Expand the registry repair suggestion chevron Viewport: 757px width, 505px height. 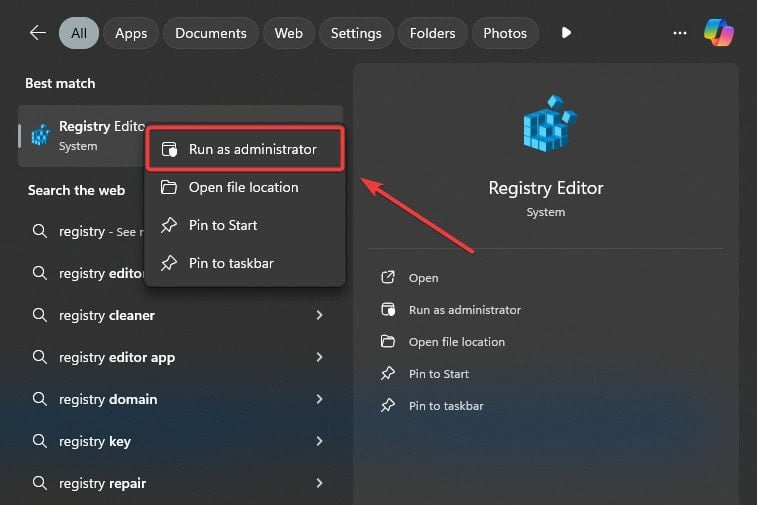click(x=319, y=483)
